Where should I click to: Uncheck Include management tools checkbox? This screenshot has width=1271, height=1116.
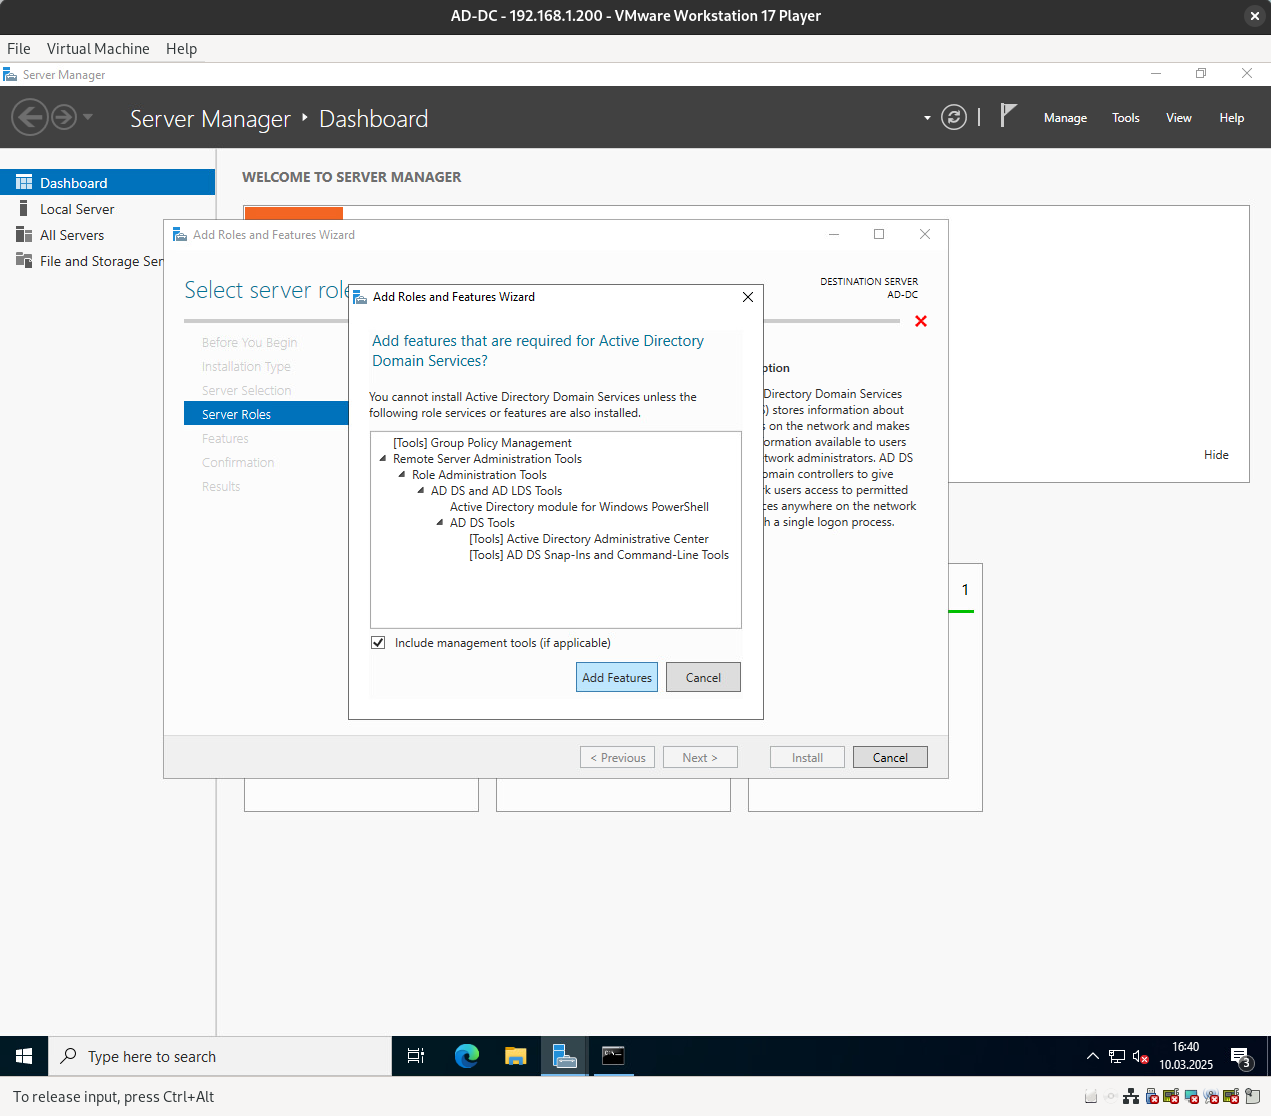[x=378, y=643]
